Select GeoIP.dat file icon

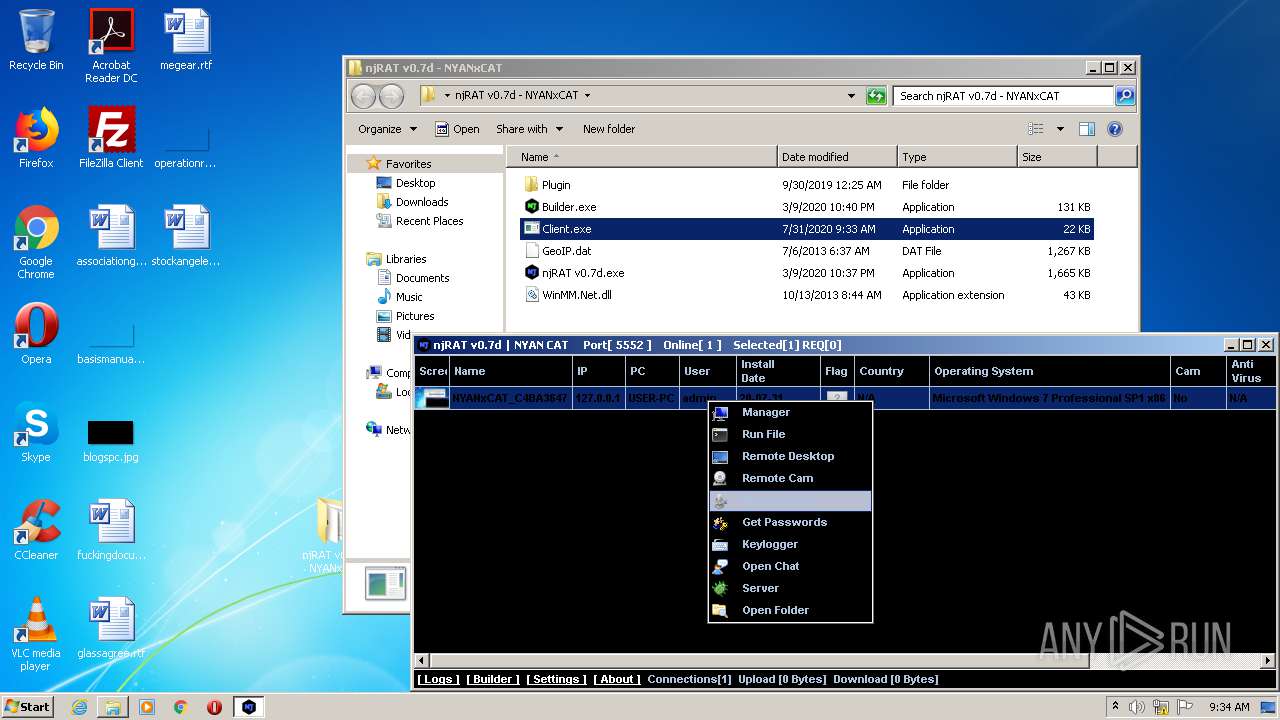click(532, 251)
